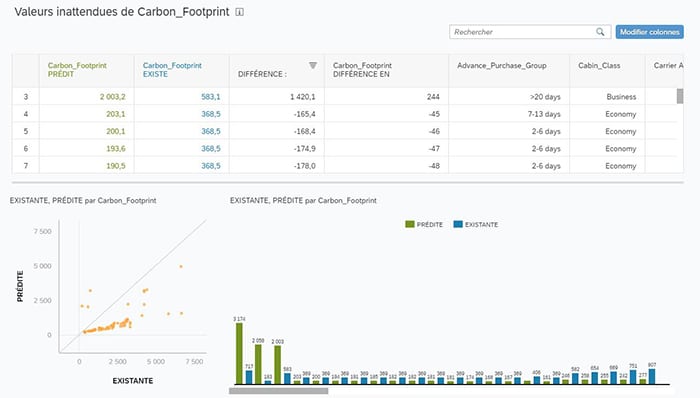Click the green bar labeled 2 003

278,365
